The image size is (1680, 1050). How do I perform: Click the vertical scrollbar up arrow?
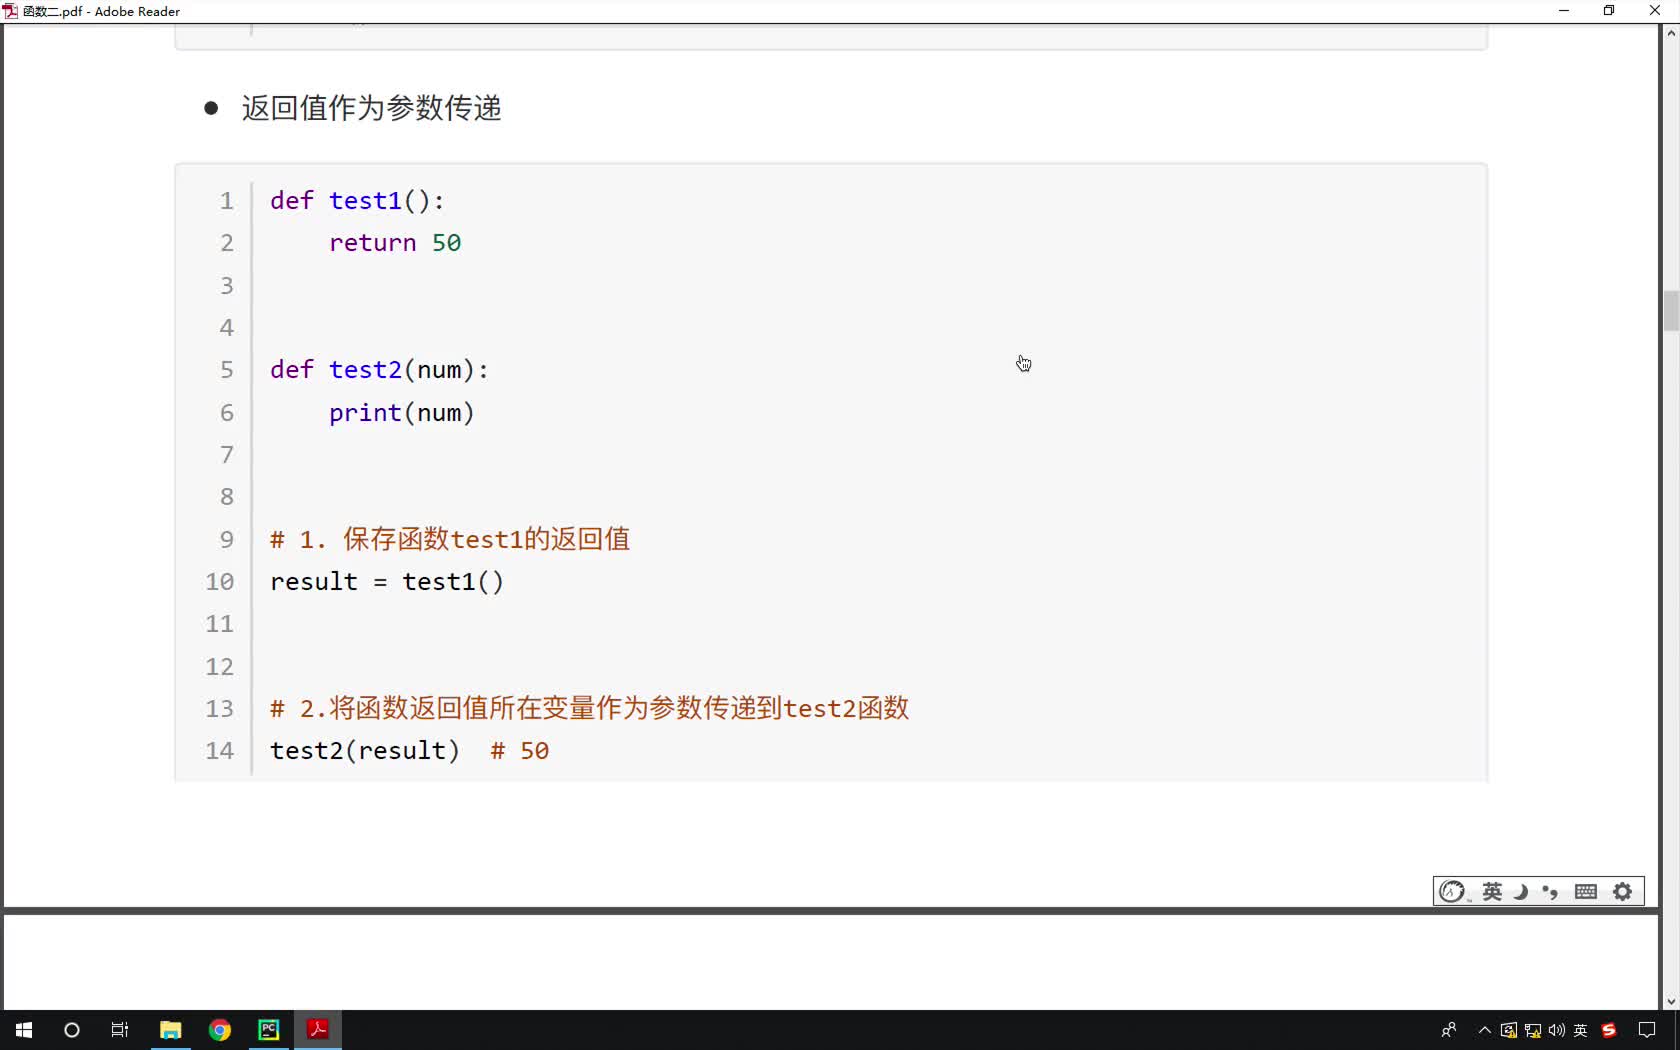(1671, 33)
